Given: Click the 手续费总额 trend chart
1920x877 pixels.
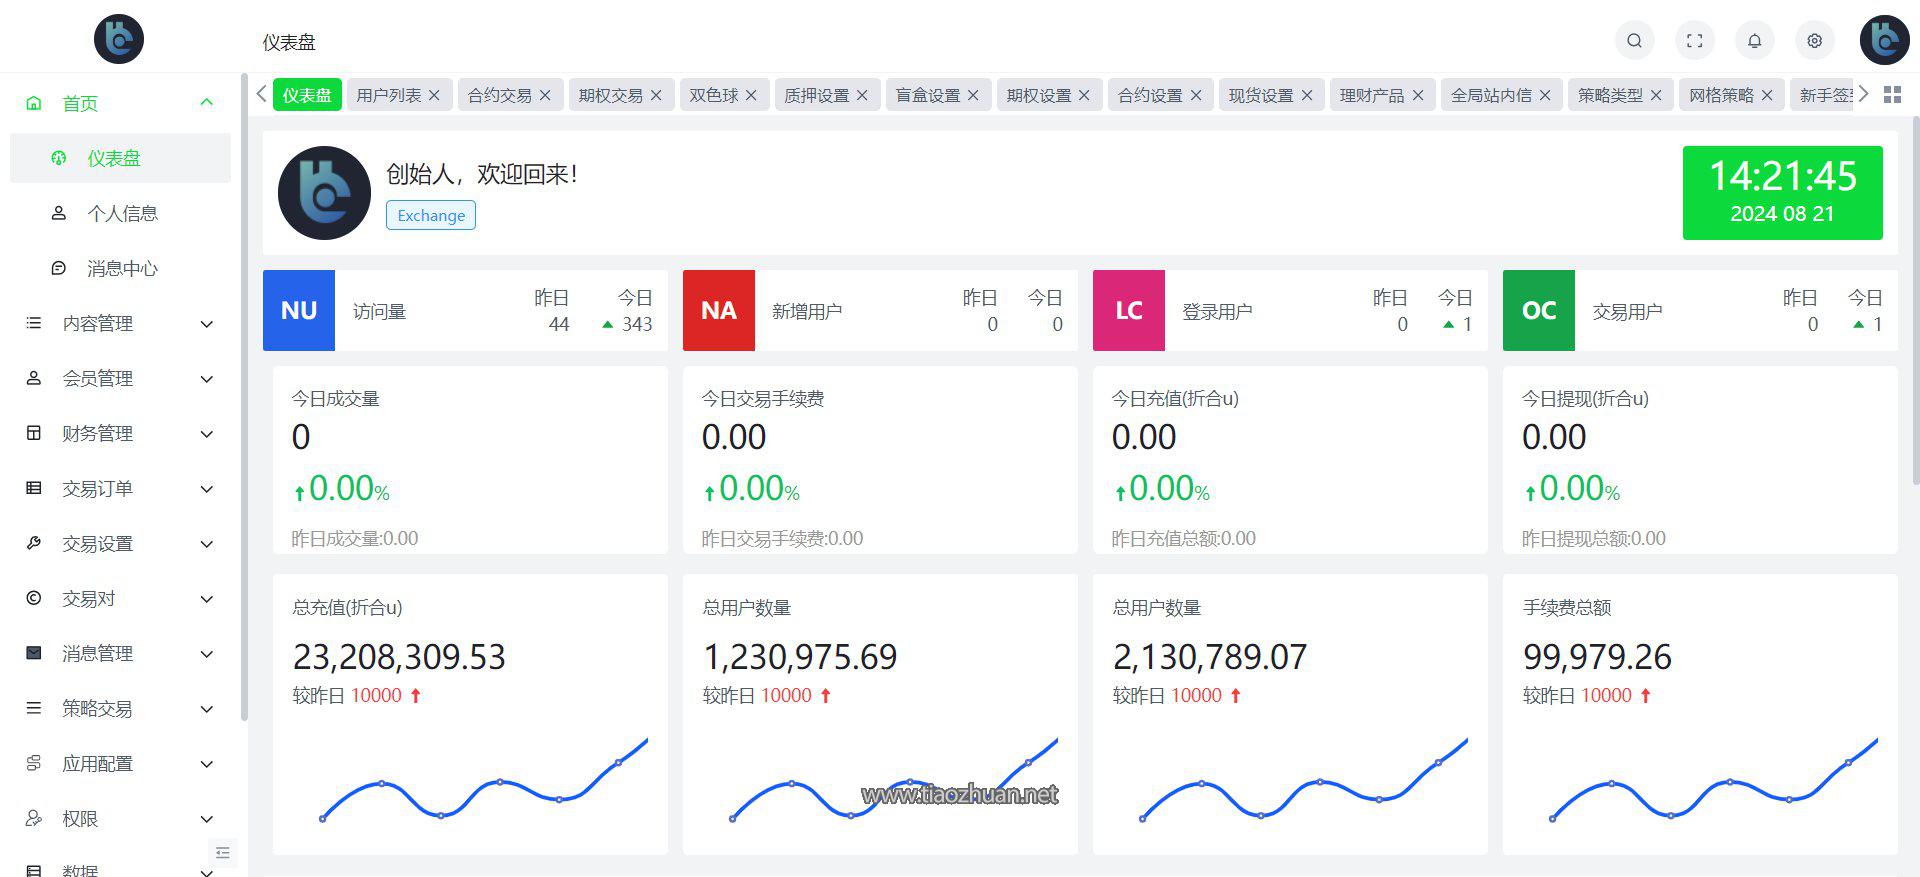Looking at the screenshot, I should point(1714,780).
